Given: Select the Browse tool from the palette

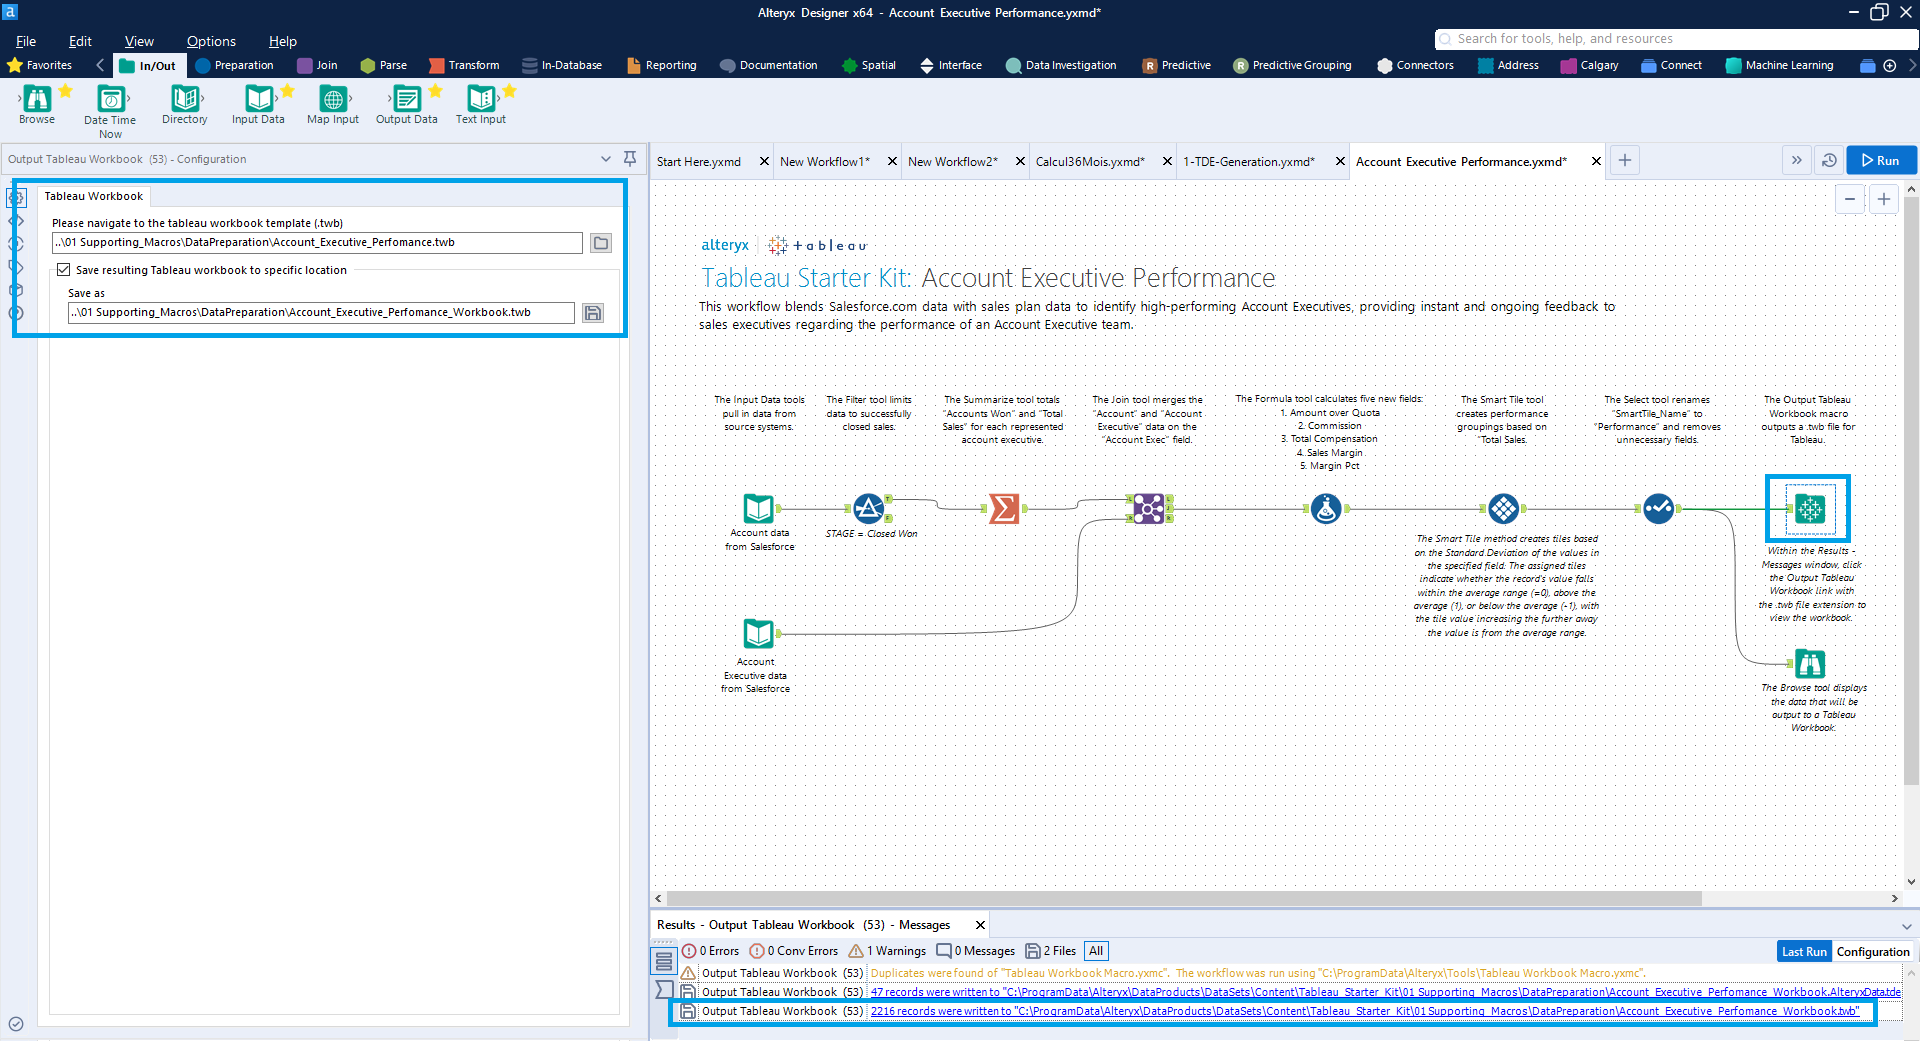Looking at the screenshot, I should point(37,100).
